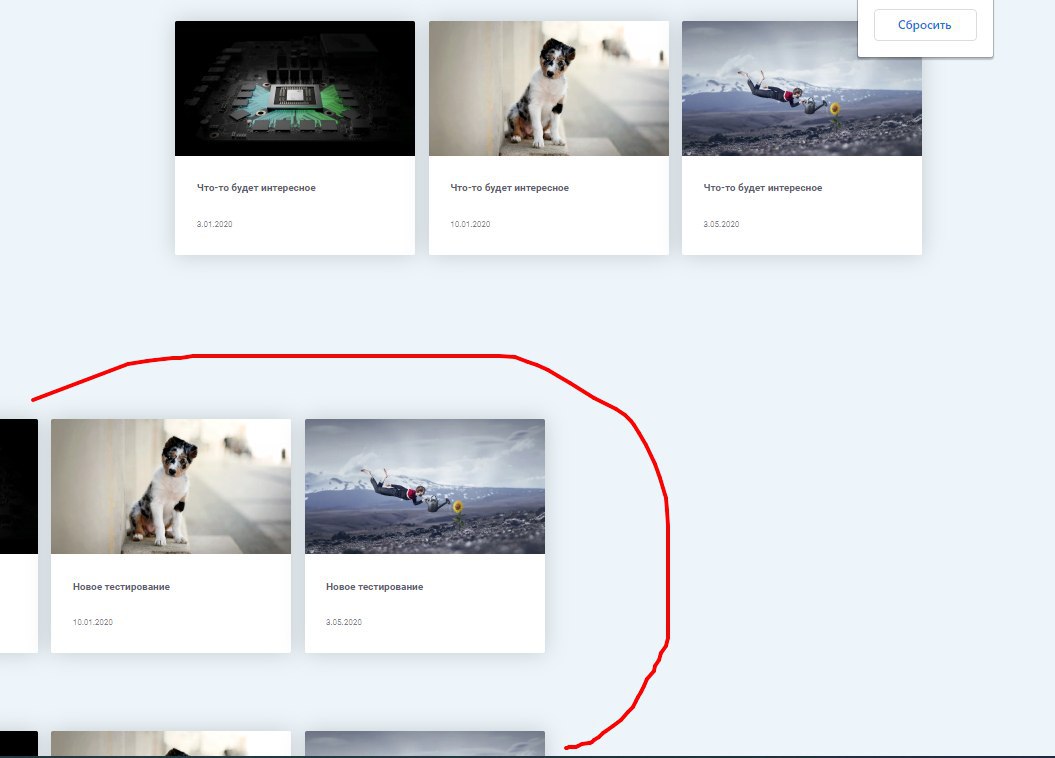
Task: Select the Новое тестирование title dated 10.01.2020
Action: pyautogui.click(x=121, y=586)
